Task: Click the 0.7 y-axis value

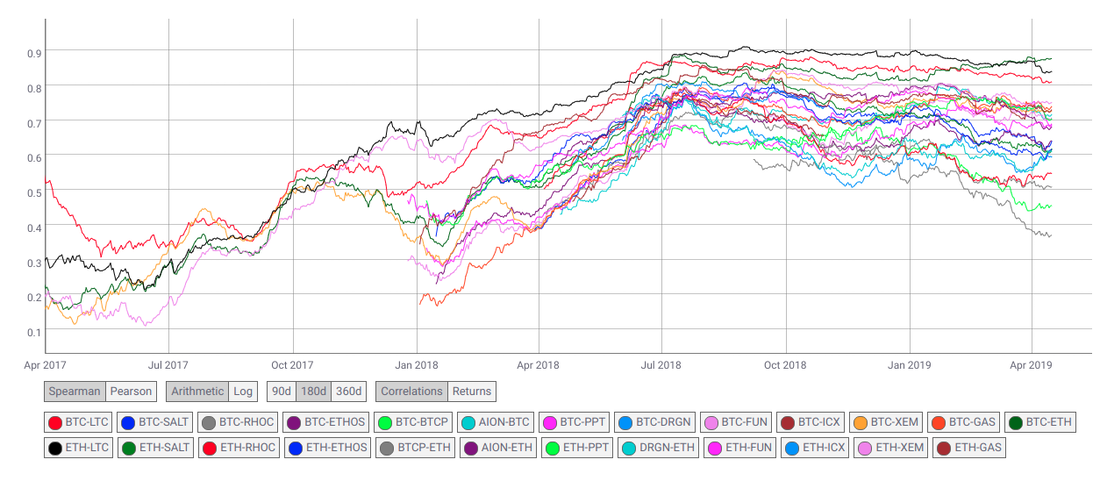Action: coord(34,123)
